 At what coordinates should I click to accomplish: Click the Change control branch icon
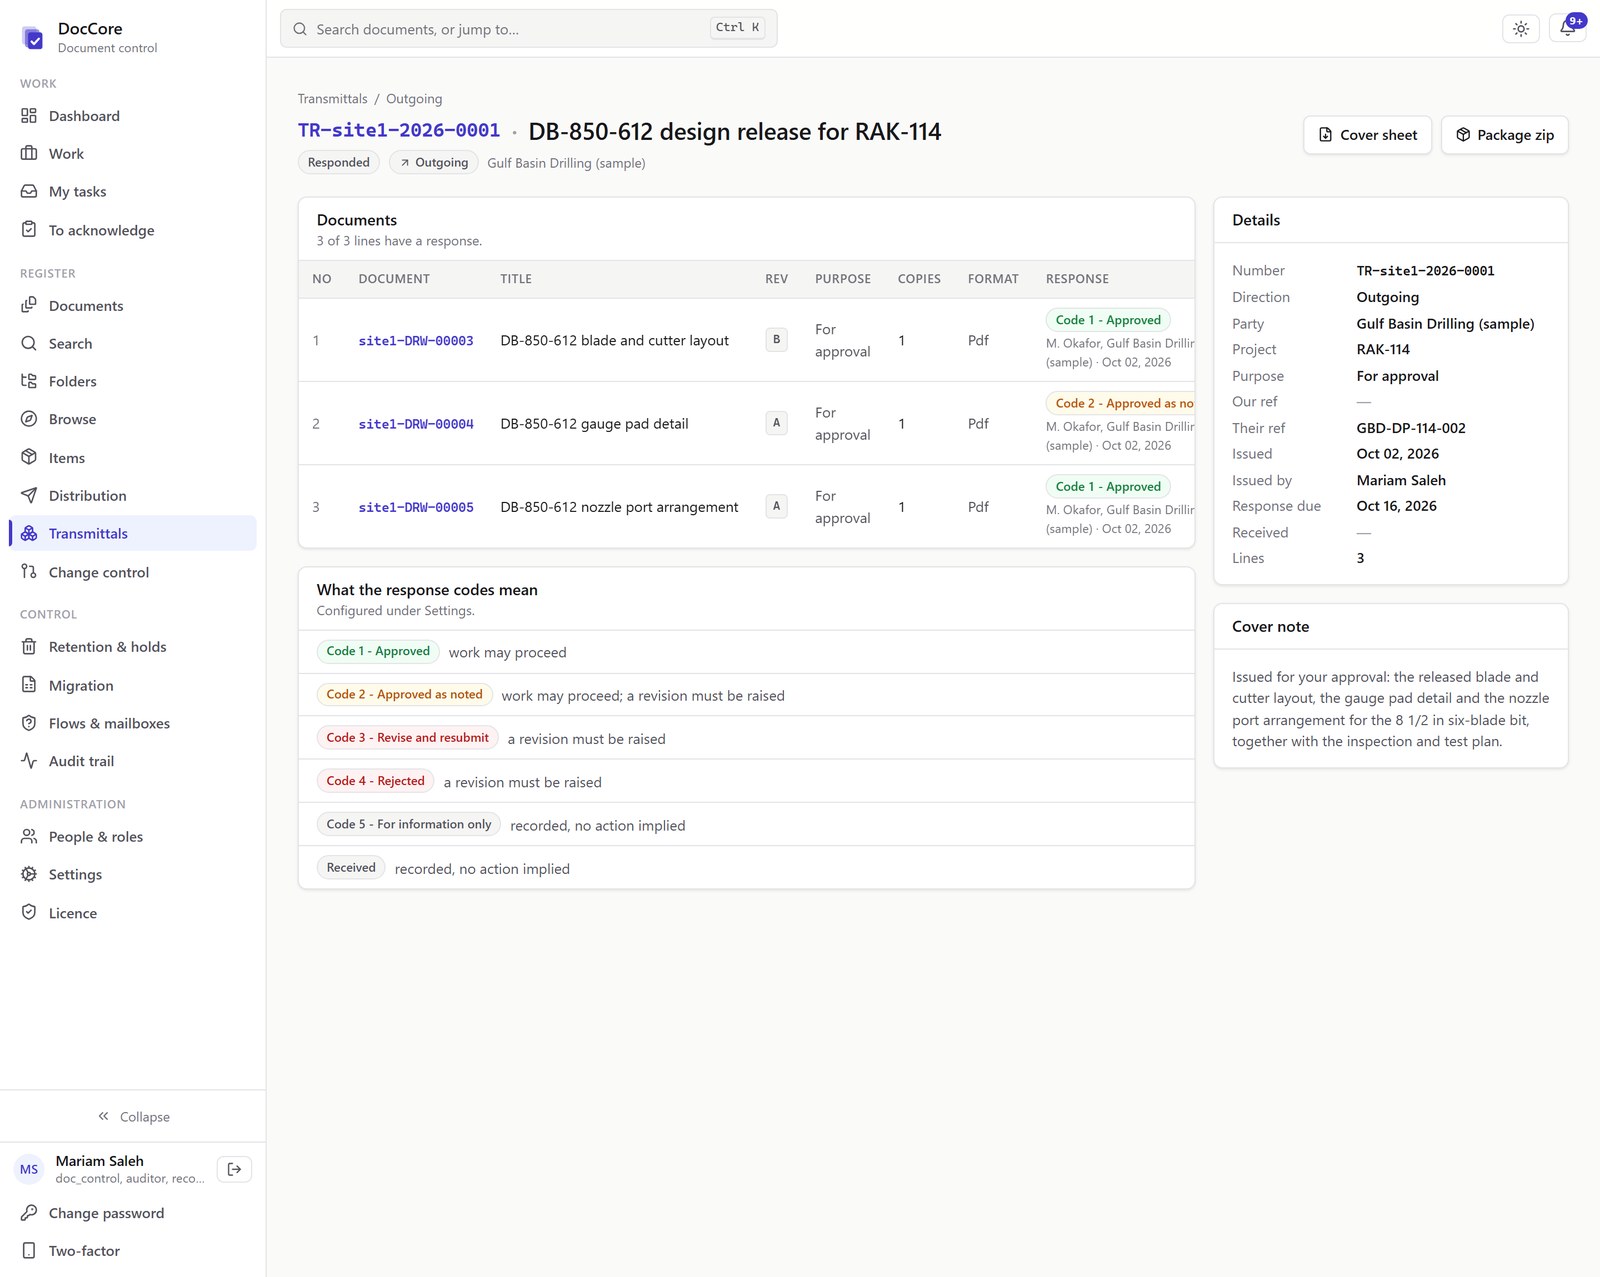click(x=29, y=572)
